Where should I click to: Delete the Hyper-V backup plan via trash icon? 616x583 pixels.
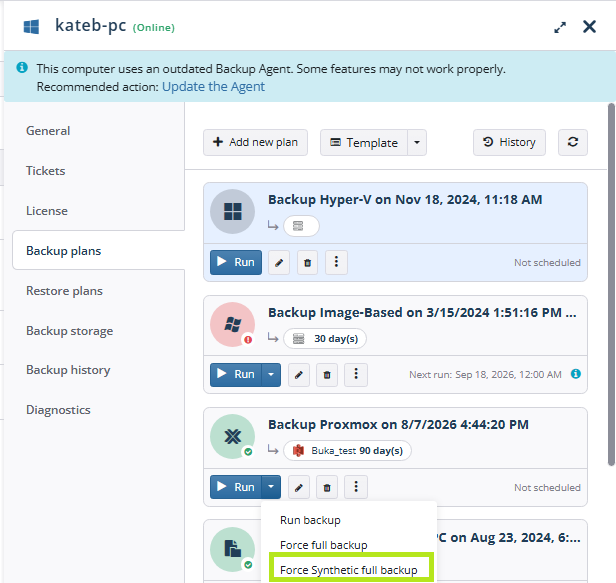(308, 262)
